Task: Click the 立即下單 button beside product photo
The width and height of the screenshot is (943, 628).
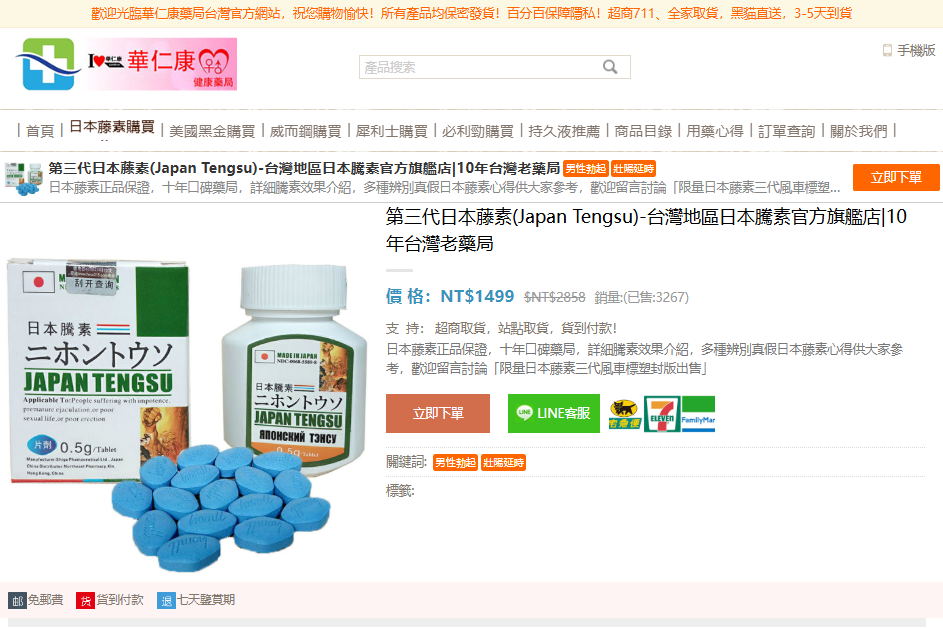Action: [x=438, y=413]
